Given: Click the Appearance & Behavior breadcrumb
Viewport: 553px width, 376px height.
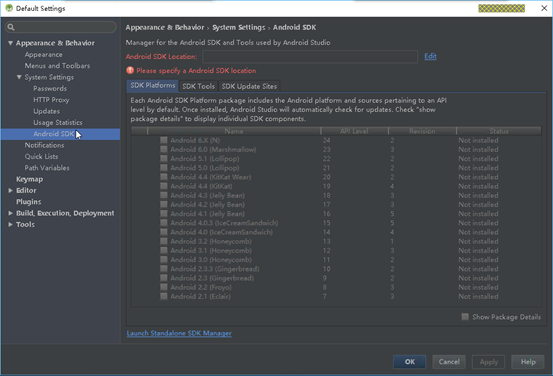Looking at the screenshot, I should click(165, 28).
